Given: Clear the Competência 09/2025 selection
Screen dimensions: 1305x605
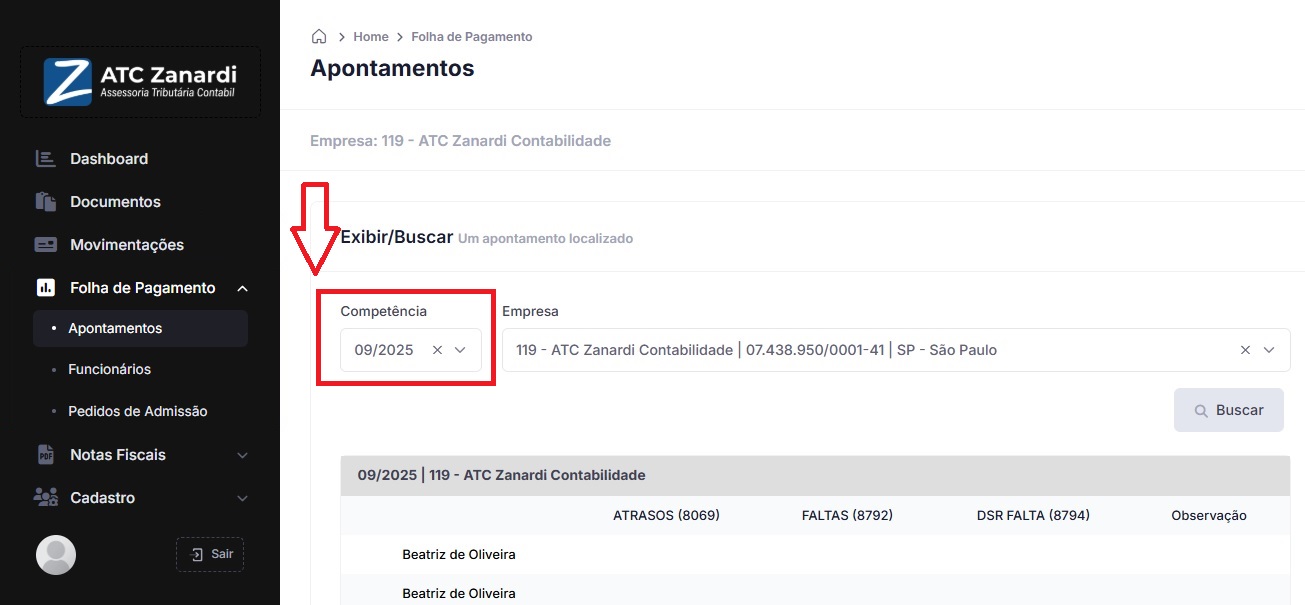Looking at the screenshot, I should coord(437,350).
